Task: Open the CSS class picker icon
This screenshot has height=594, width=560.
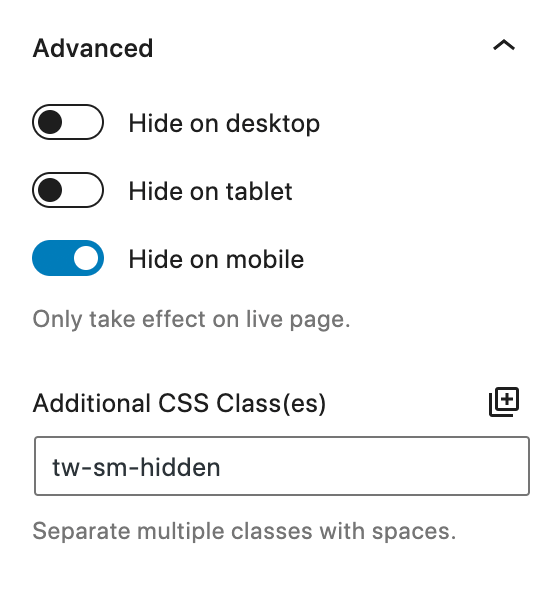Action: pos(504,402)
